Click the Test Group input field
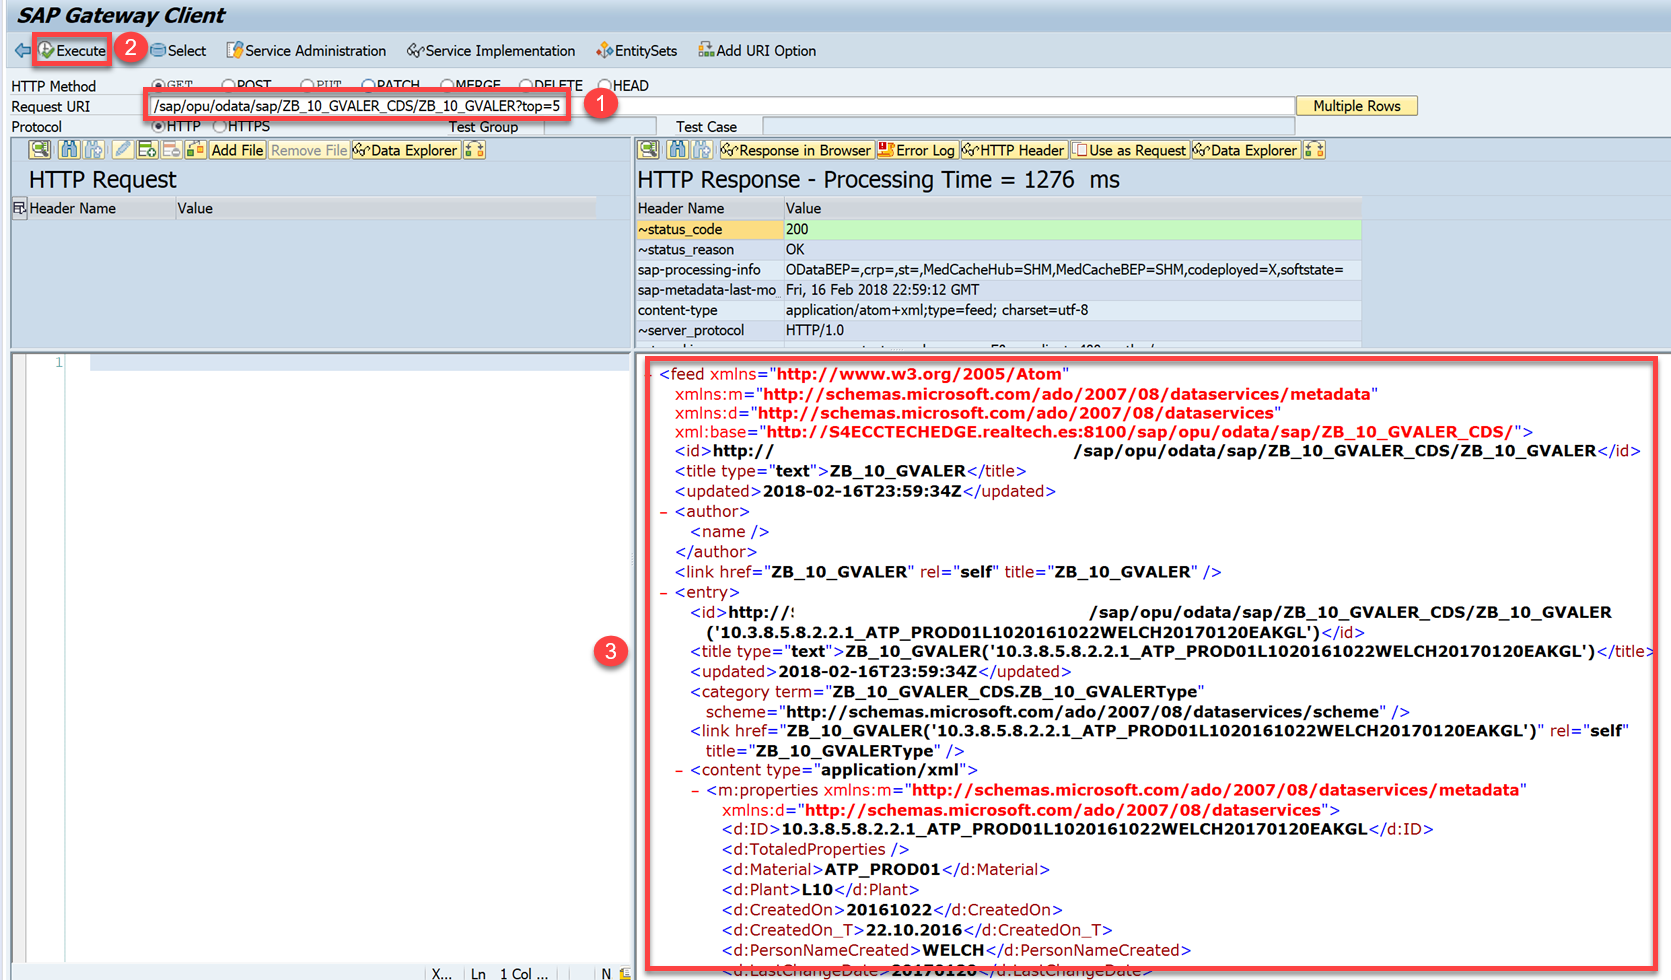 pyautogui.click(x=600, y=126)
